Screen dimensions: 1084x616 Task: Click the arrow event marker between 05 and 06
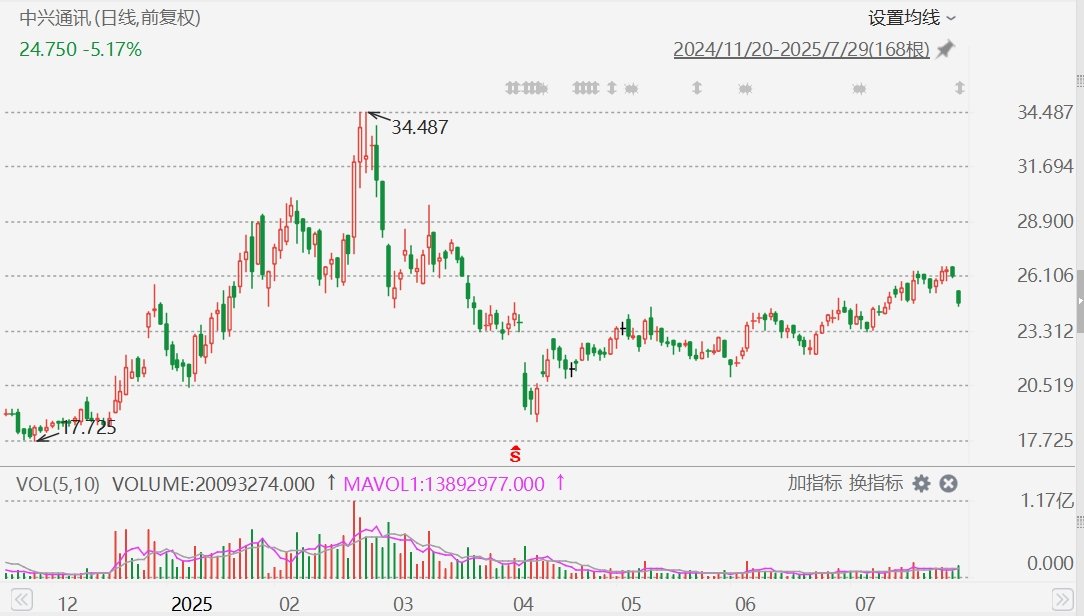point(697,88)
